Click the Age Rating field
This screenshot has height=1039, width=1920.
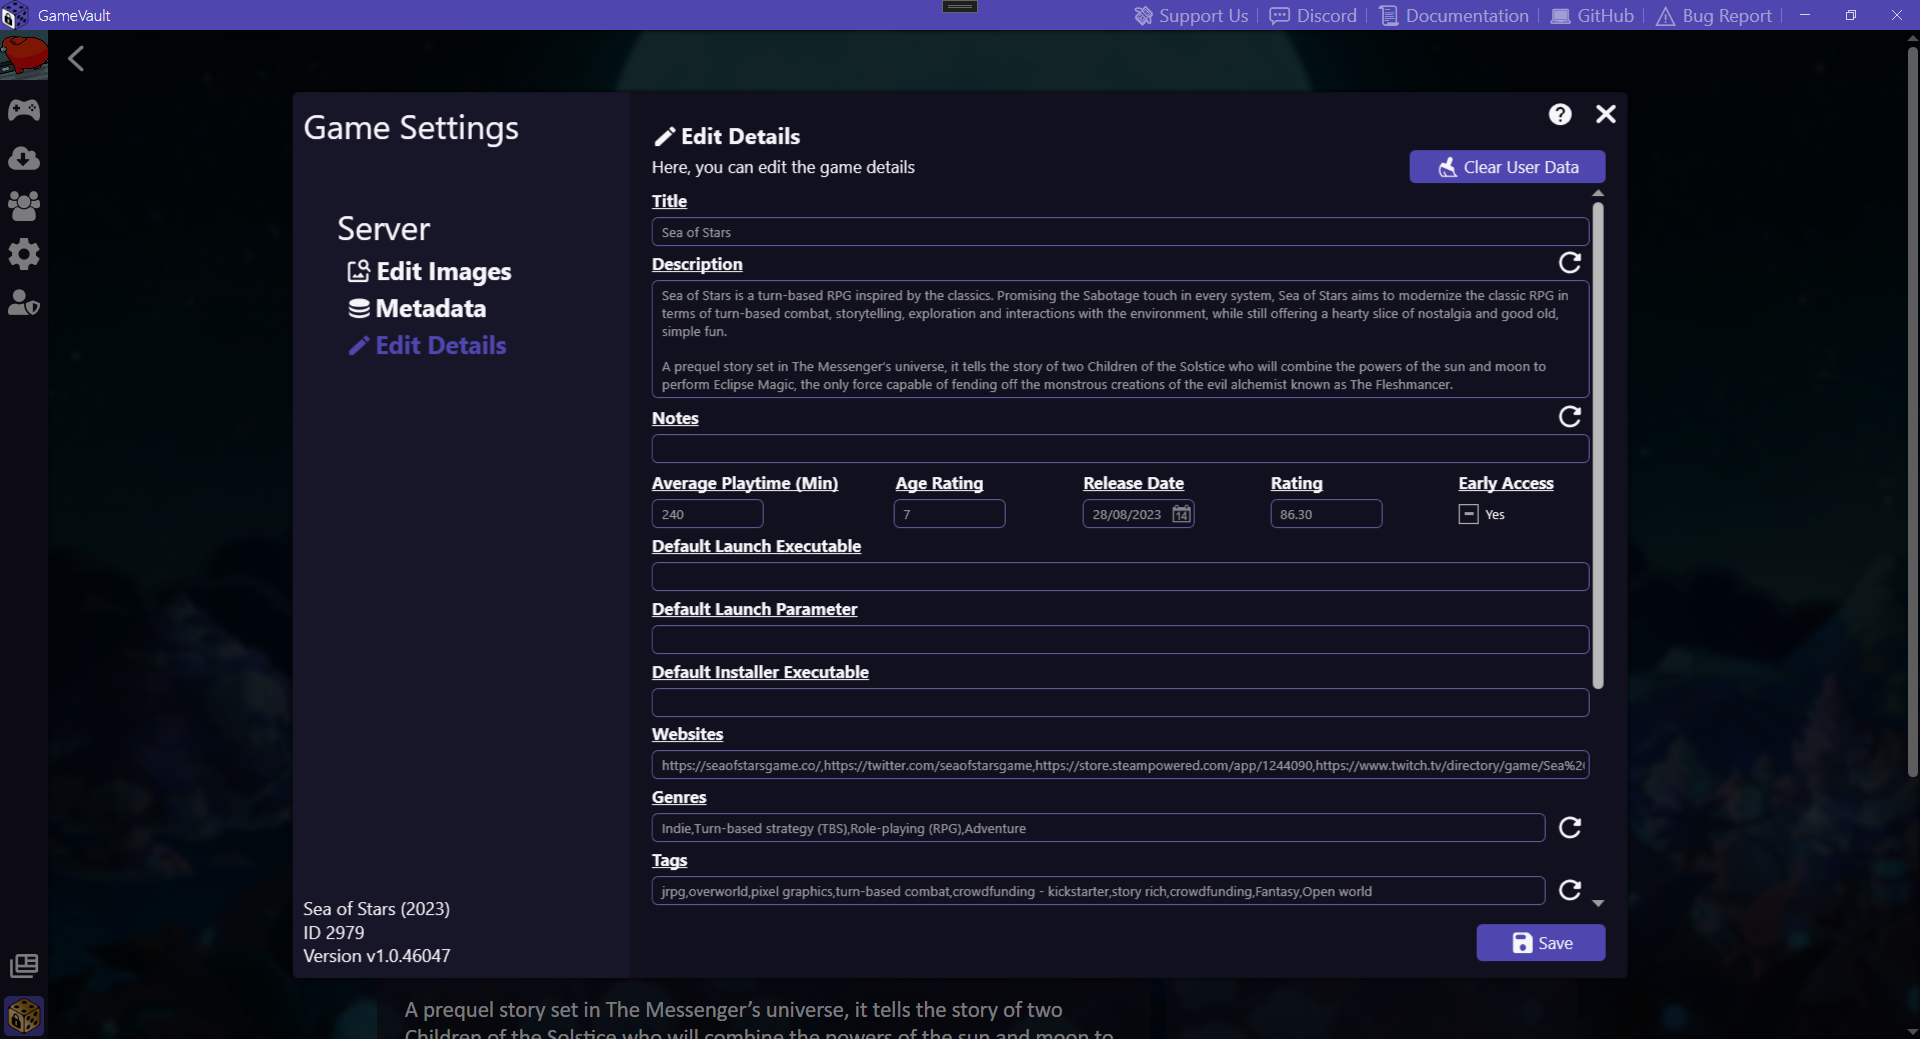point(949,514)
